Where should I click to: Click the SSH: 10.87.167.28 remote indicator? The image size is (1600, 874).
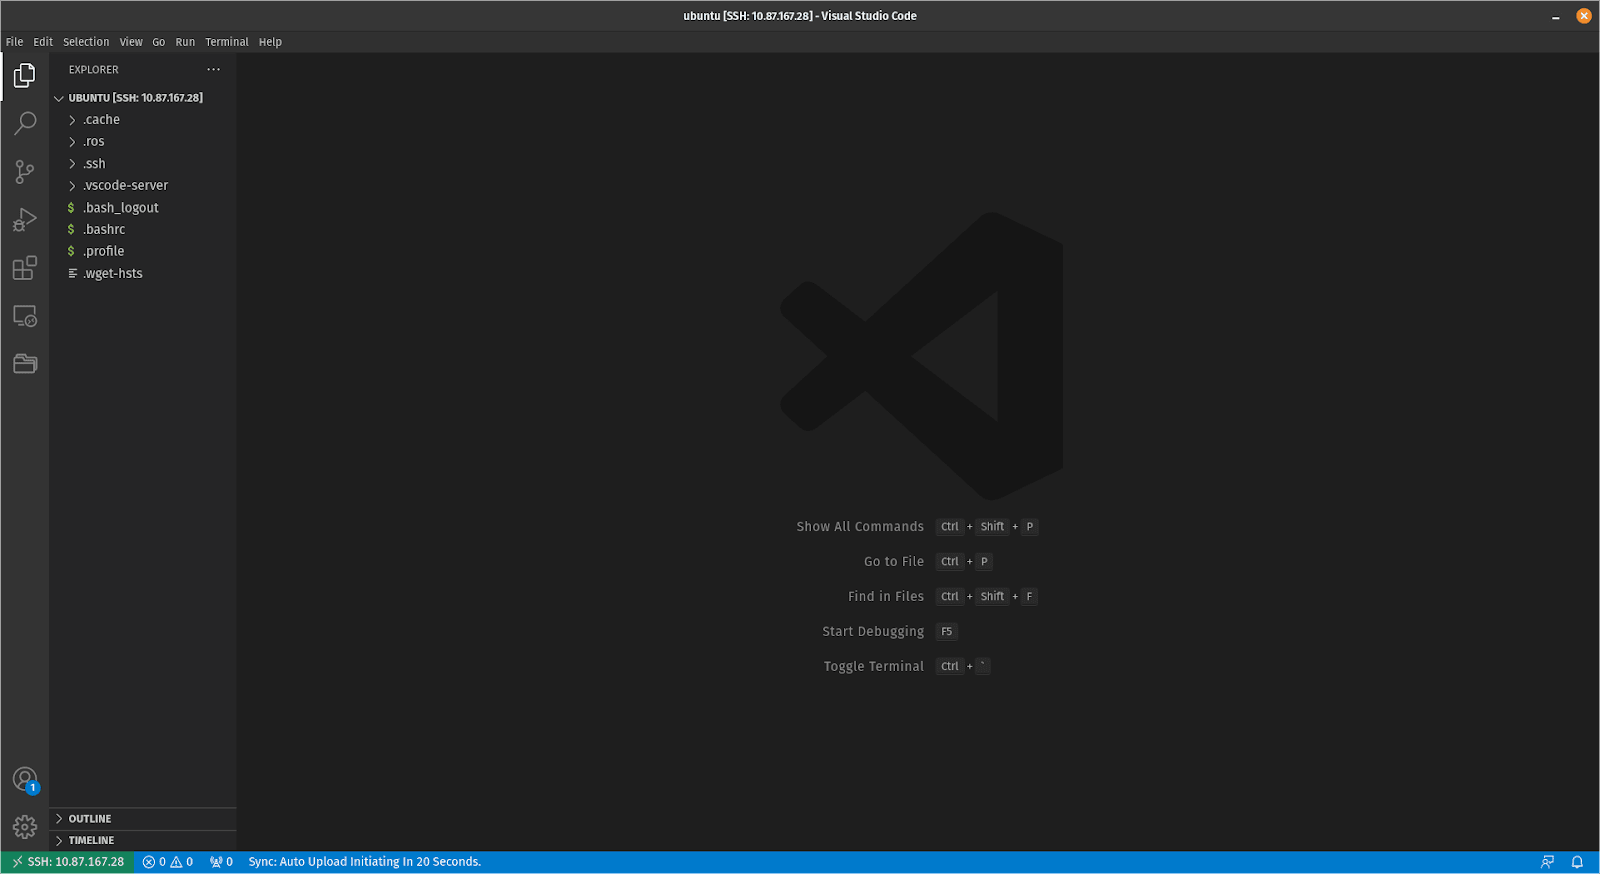(x=68, y=861)
